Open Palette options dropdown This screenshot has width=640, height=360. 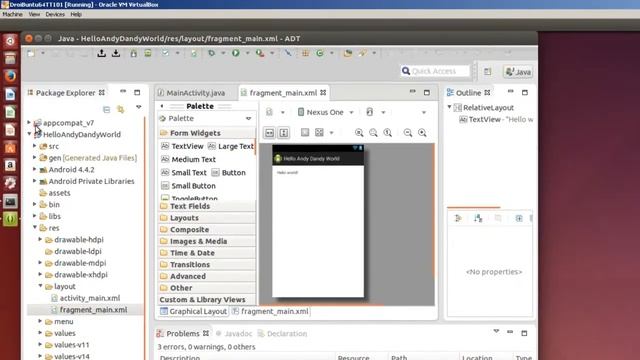point(249,119)
